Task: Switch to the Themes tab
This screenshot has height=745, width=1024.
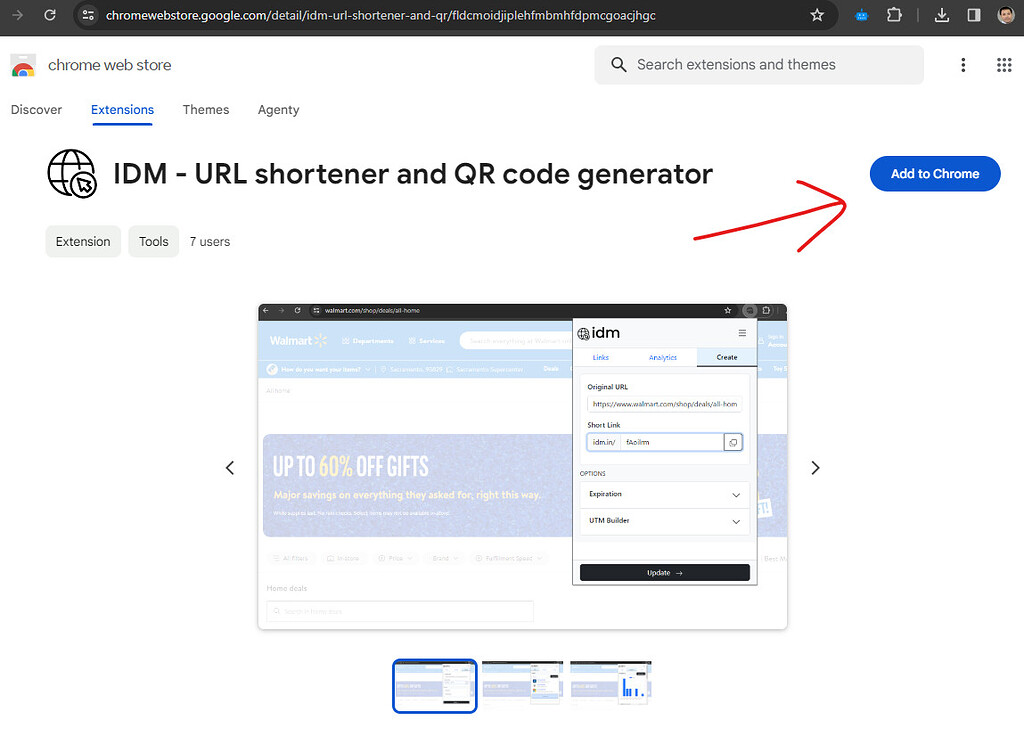Action: [206, 110]
